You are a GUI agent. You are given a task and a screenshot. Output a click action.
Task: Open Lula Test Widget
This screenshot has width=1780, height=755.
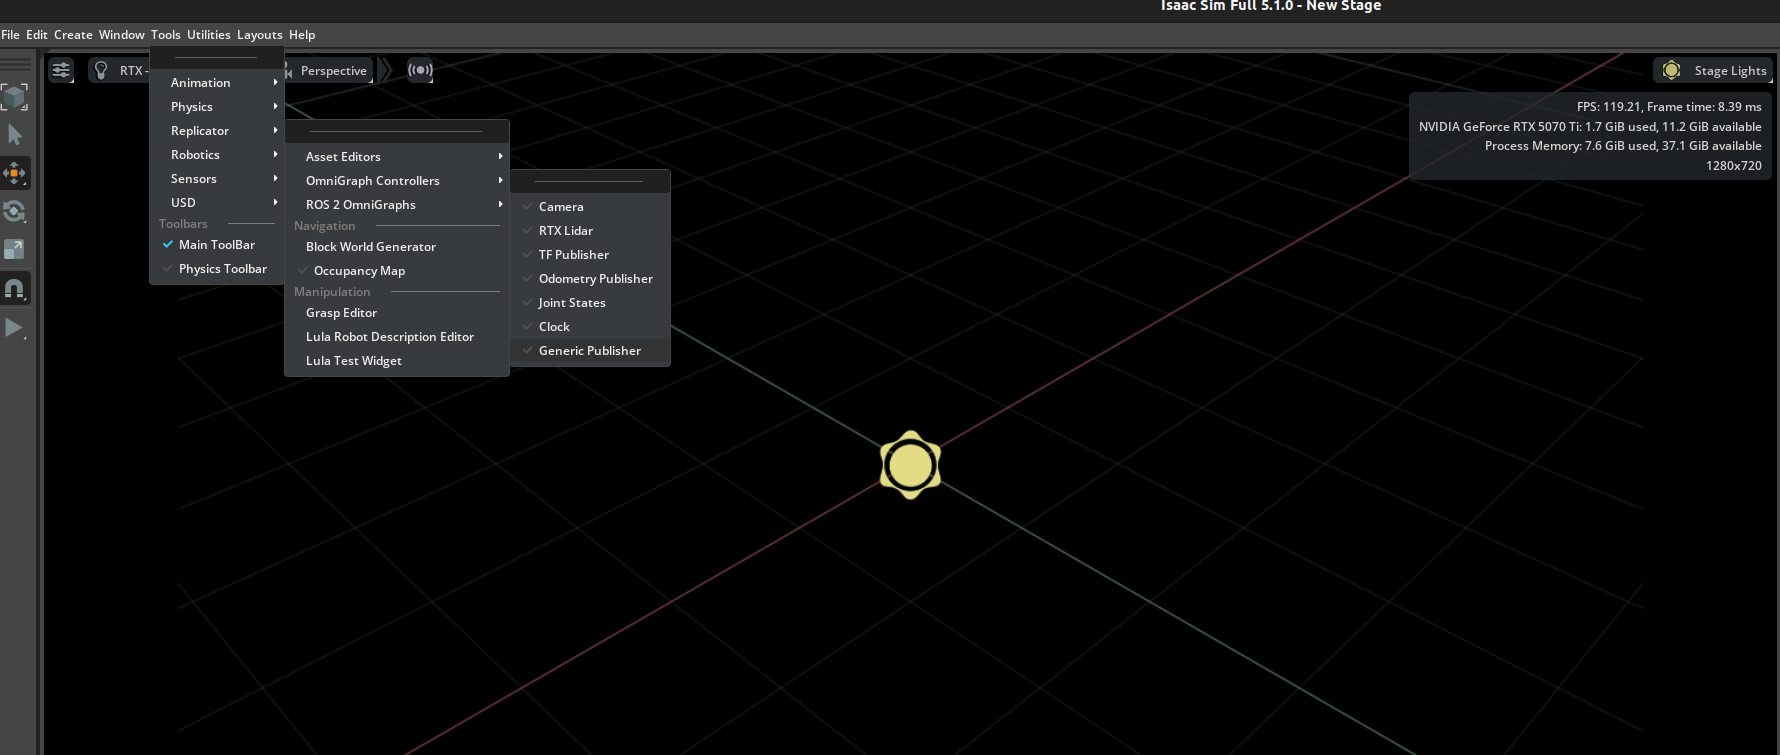tap(354, 361)
